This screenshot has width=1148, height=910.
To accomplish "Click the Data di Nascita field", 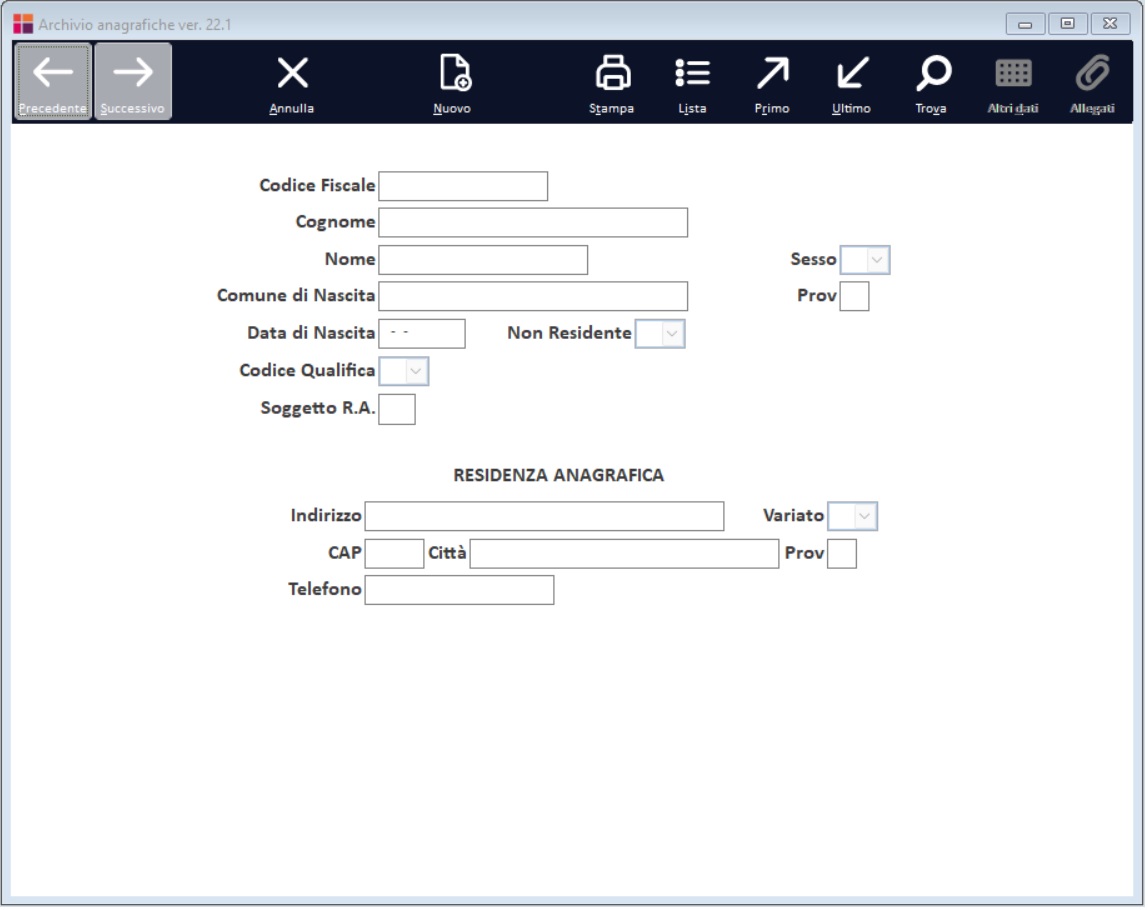I will (422, 335).
